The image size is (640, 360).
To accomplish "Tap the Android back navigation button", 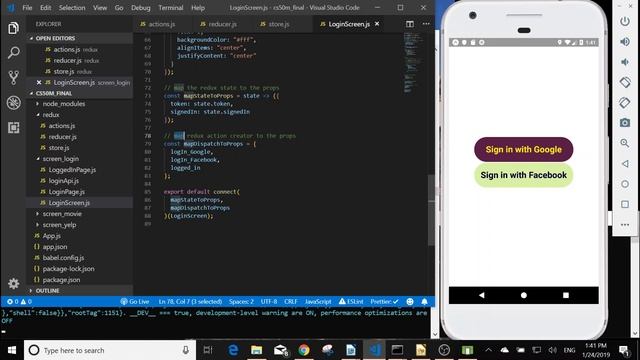I will [x=482, y=295].
